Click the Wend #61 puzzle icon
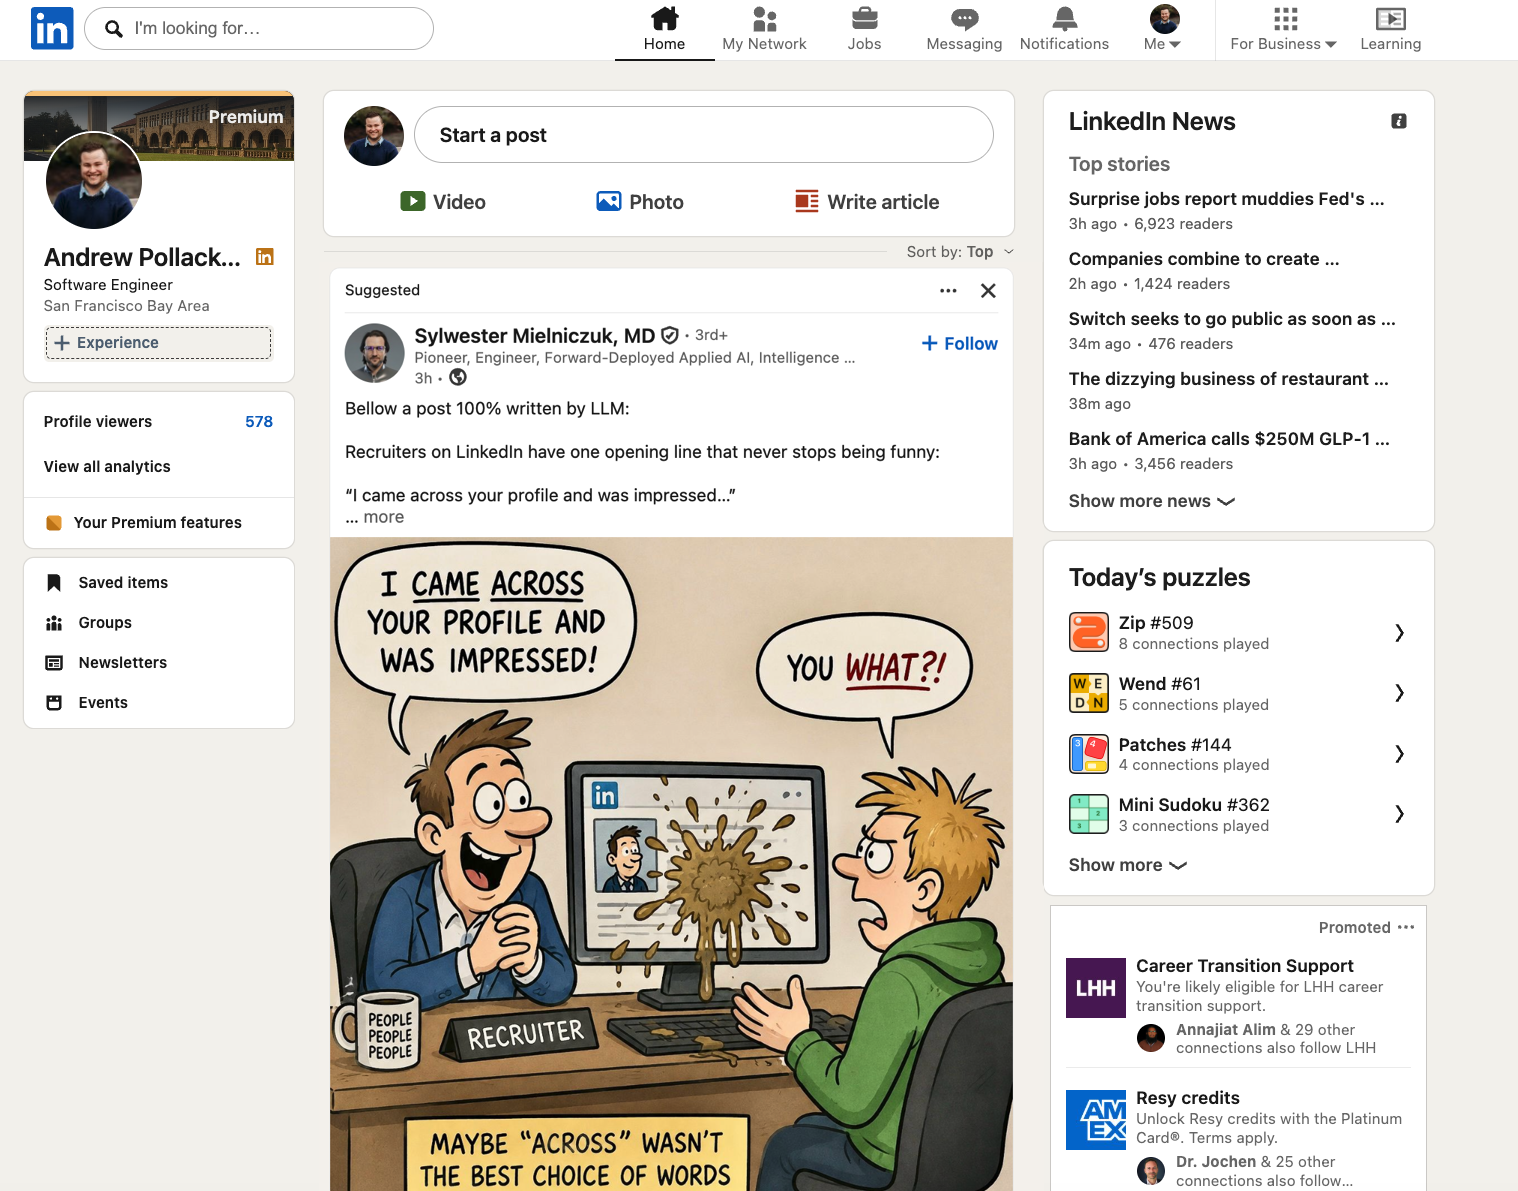 [1089, 693]
